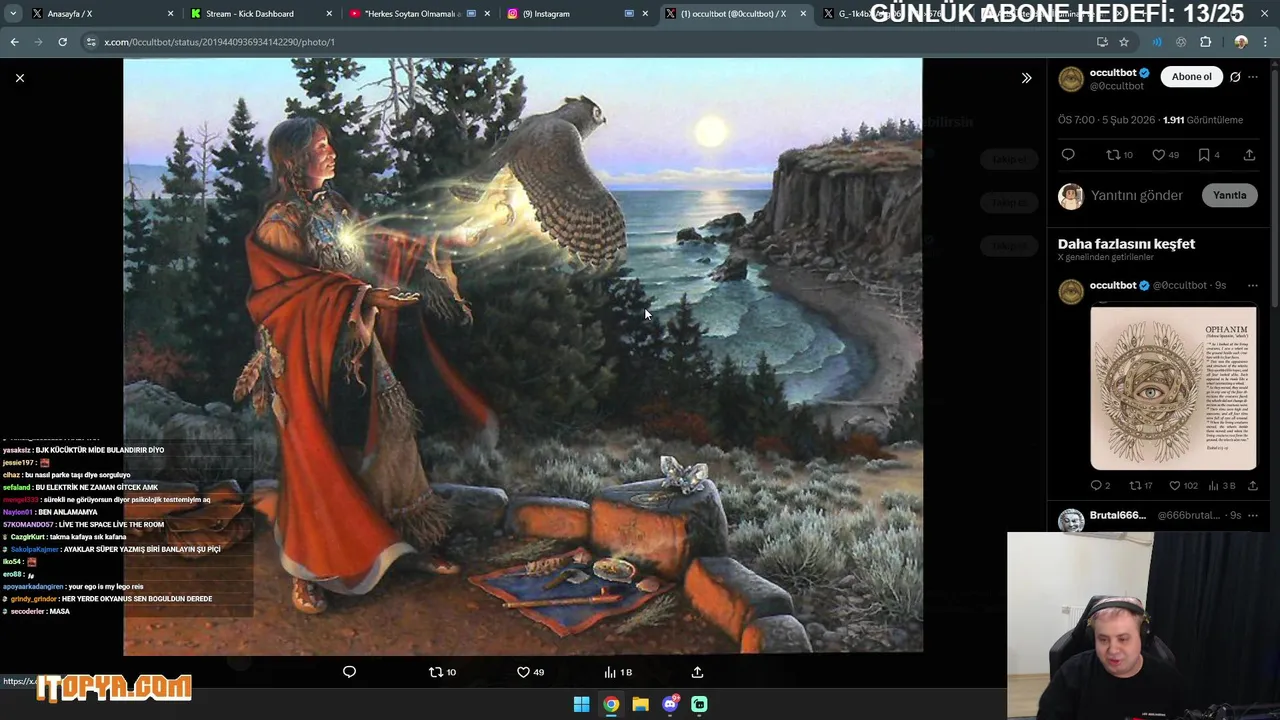The height and width of the screenshot is (720, 1280).
Task: Close the Kick Dashboard tab
Action: point(330,14)
